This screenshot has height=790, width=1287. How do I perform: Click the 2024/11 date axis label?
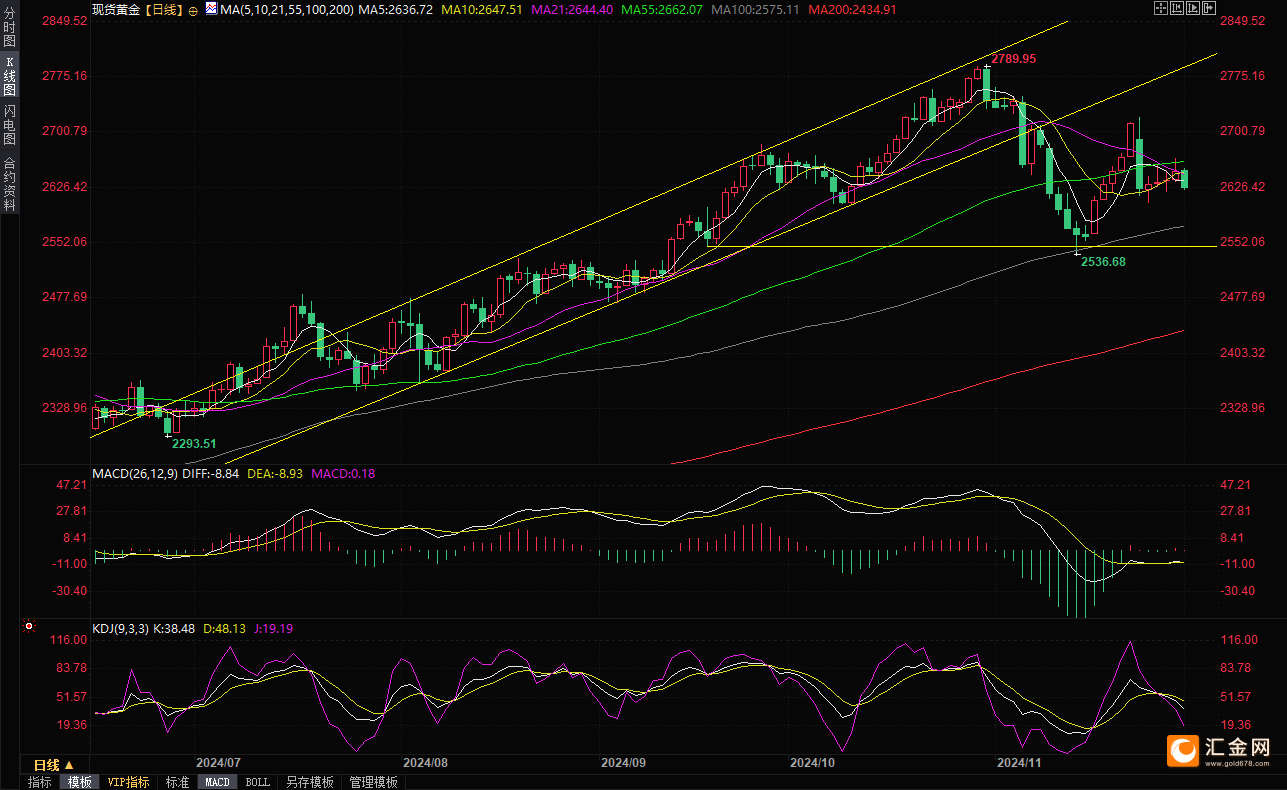pos(1021,762)
